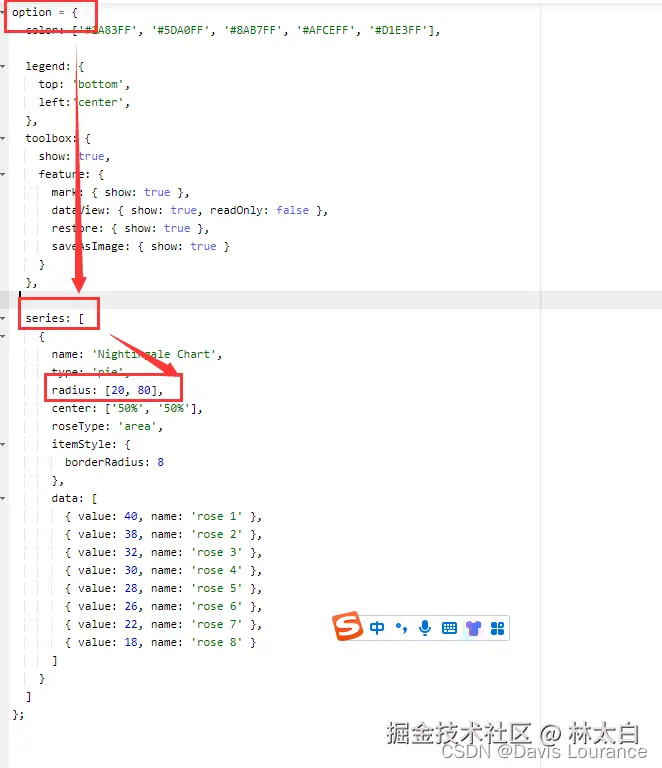The image size is (662, 768).
Task: Click the 'rose 4' data row
Action: (x=164, y=571)
